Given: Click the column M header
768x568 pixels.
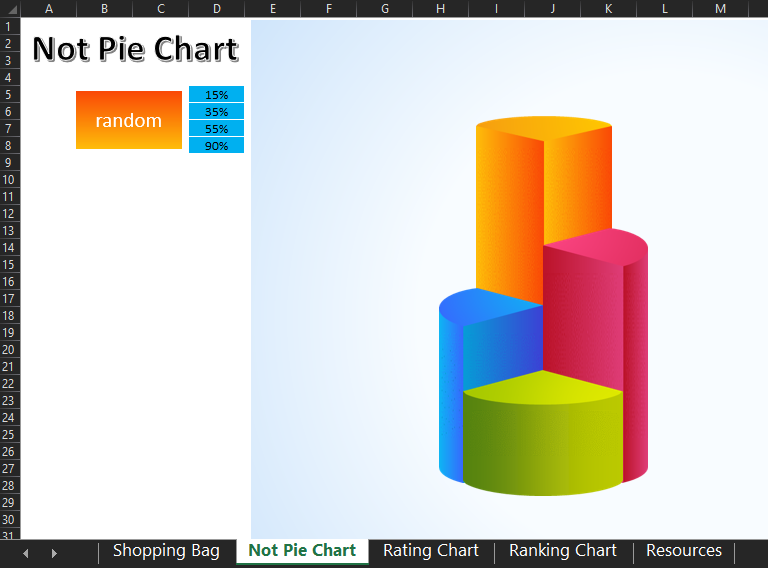Looking at the screenshot, I should point(721,9).
